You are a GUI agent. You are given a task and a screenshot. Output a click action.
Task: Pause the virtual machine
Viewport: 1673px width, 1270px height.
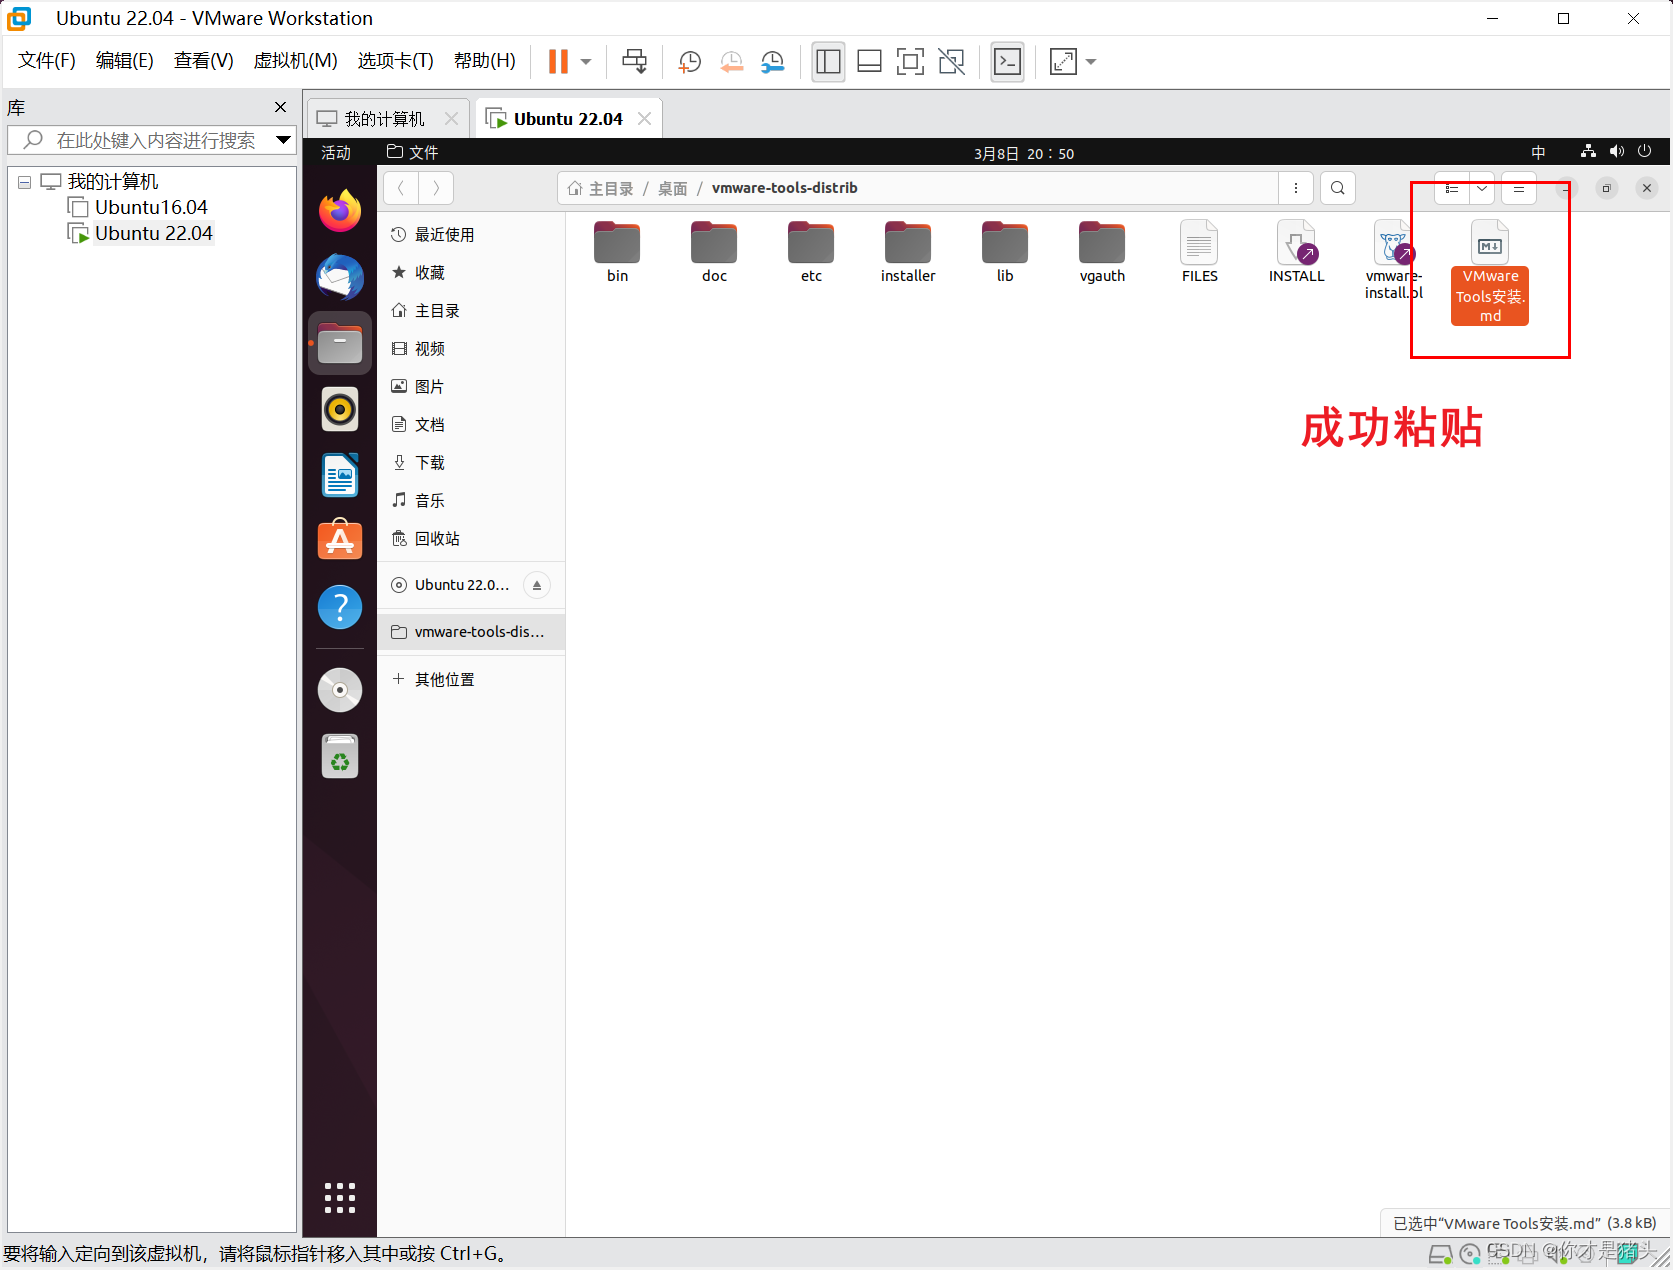[558, 62]
